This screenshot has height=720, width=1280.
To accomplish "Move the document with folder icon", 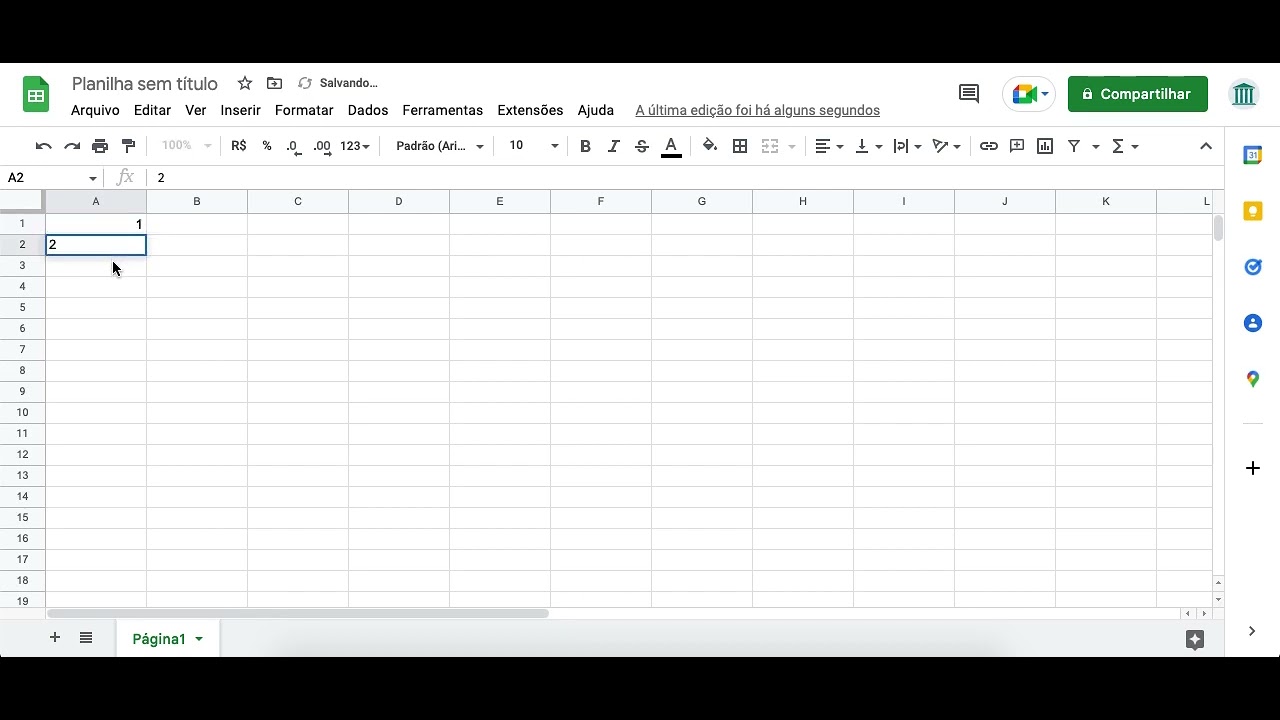I will (274, 83).
